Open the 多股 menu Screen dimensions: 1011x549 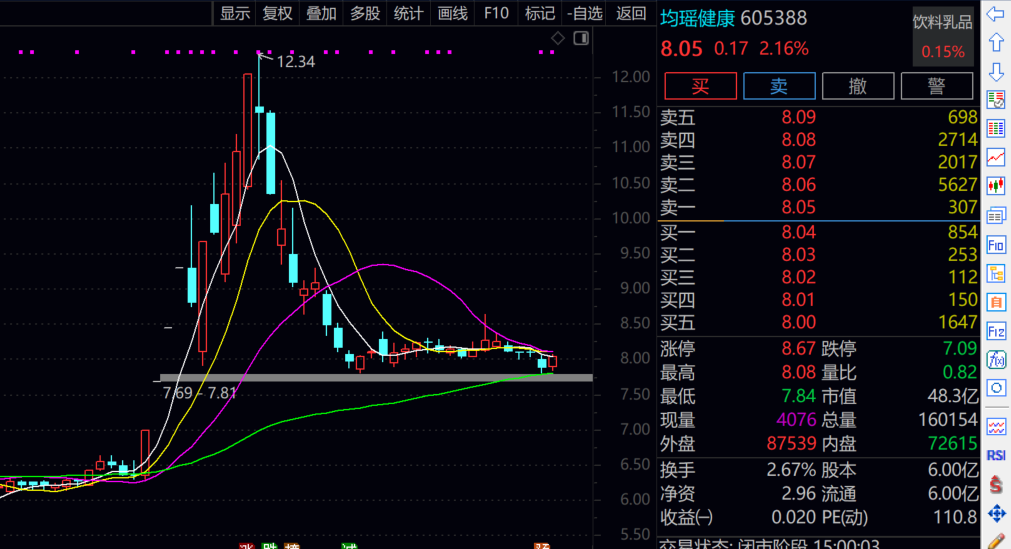click(365, 13)
